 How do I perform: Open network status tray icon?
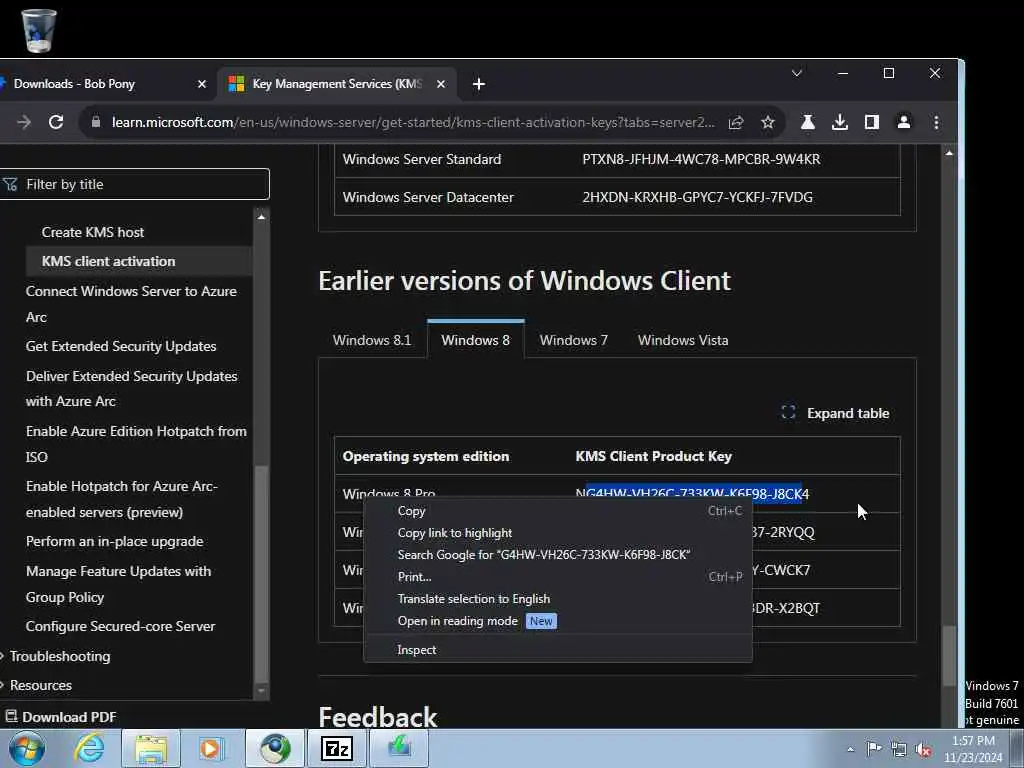899,749
